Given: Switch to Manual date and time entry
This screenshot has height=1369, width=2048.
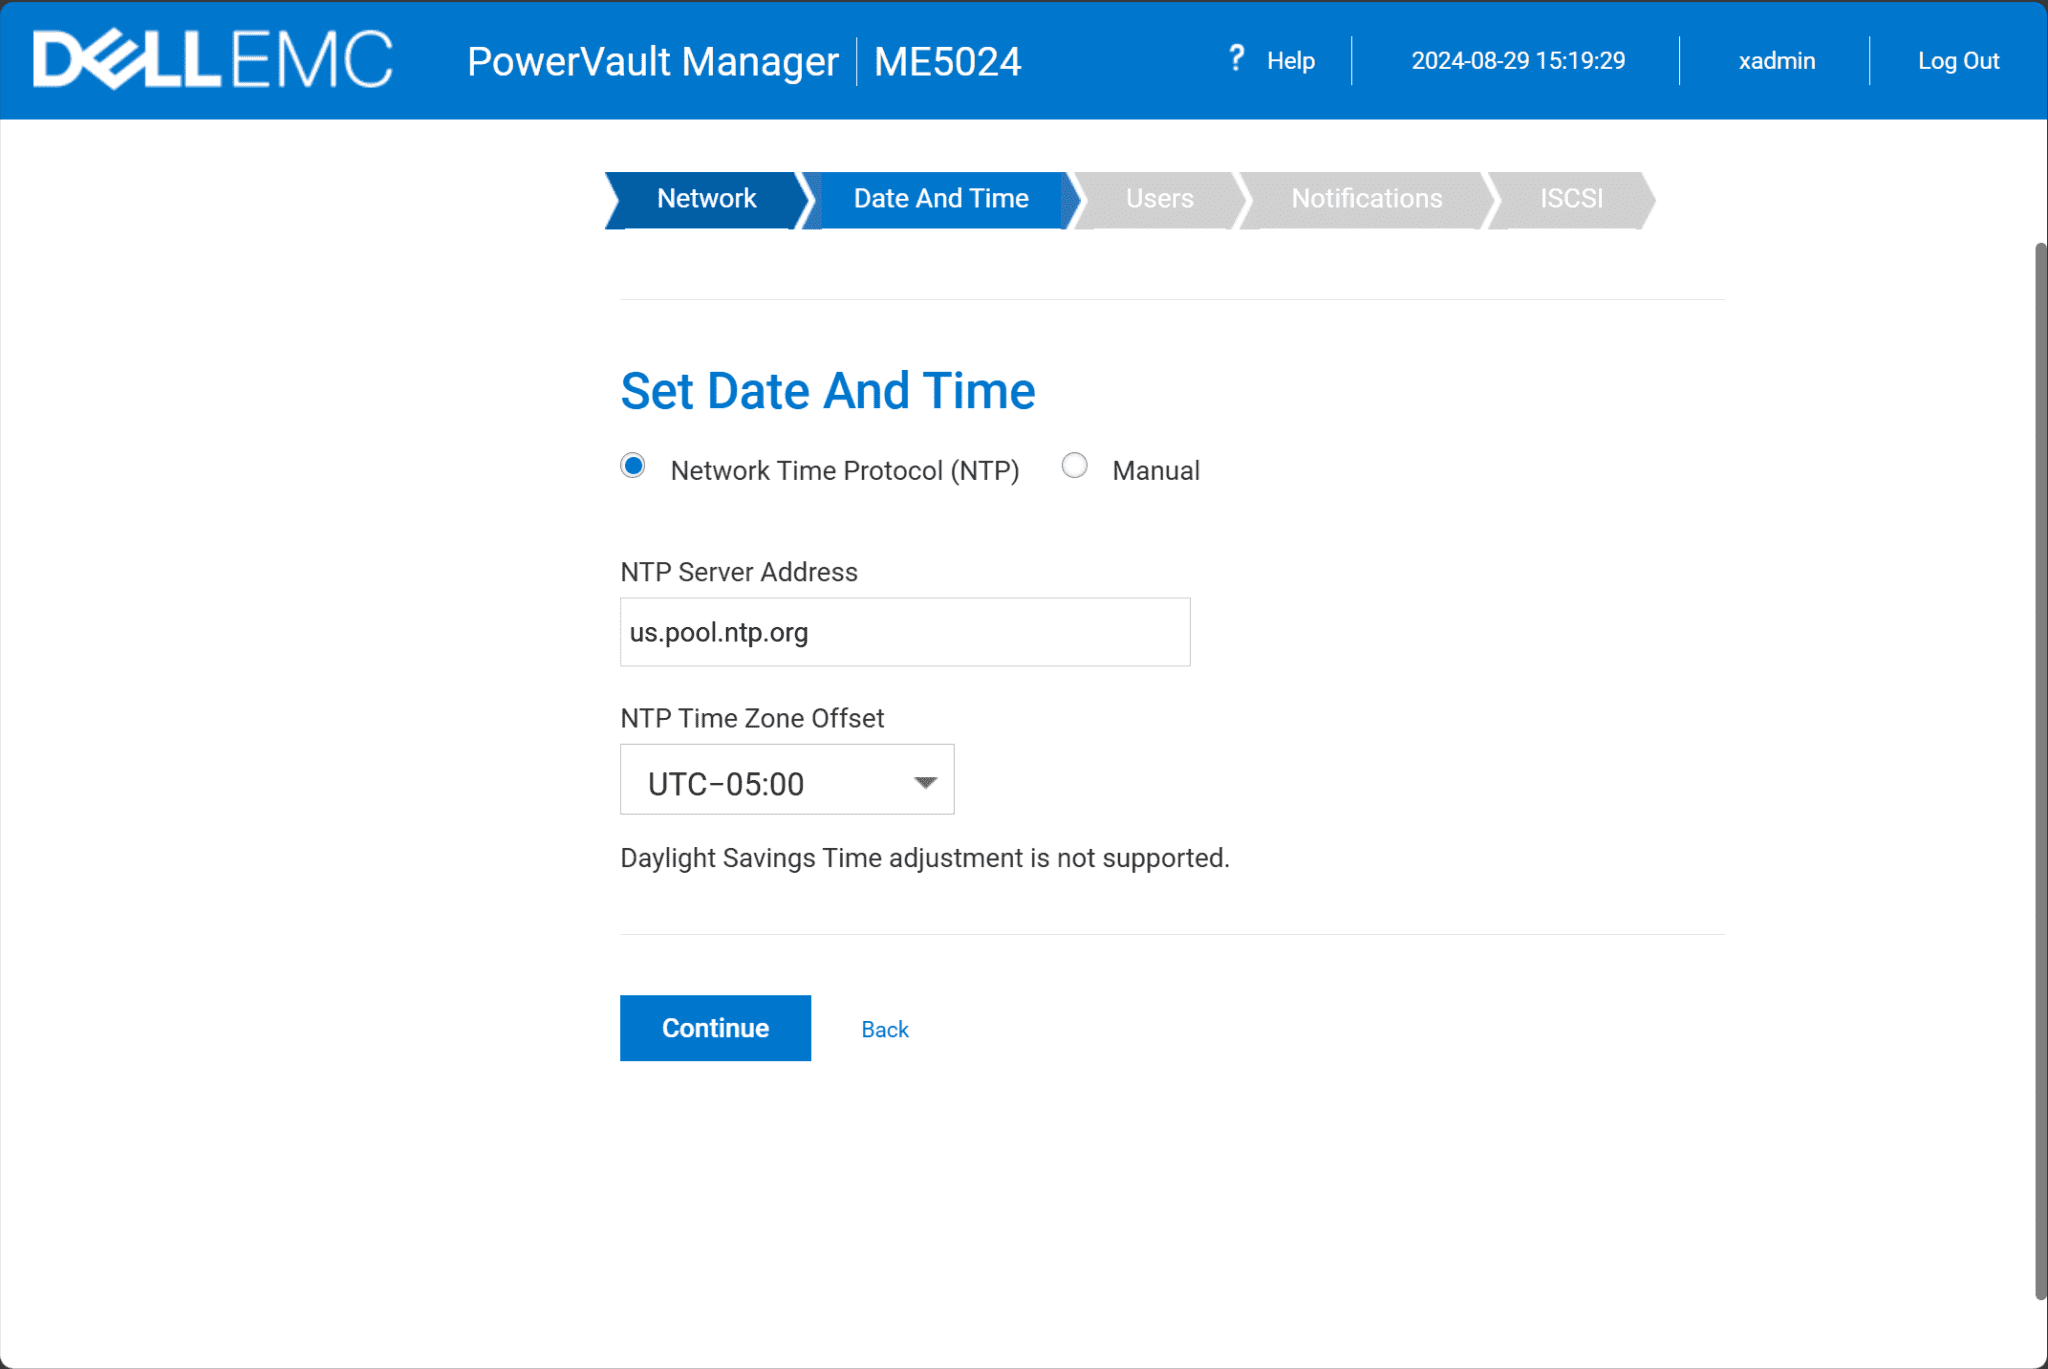Looking at the screenshot, I should tap(1075, 465).
